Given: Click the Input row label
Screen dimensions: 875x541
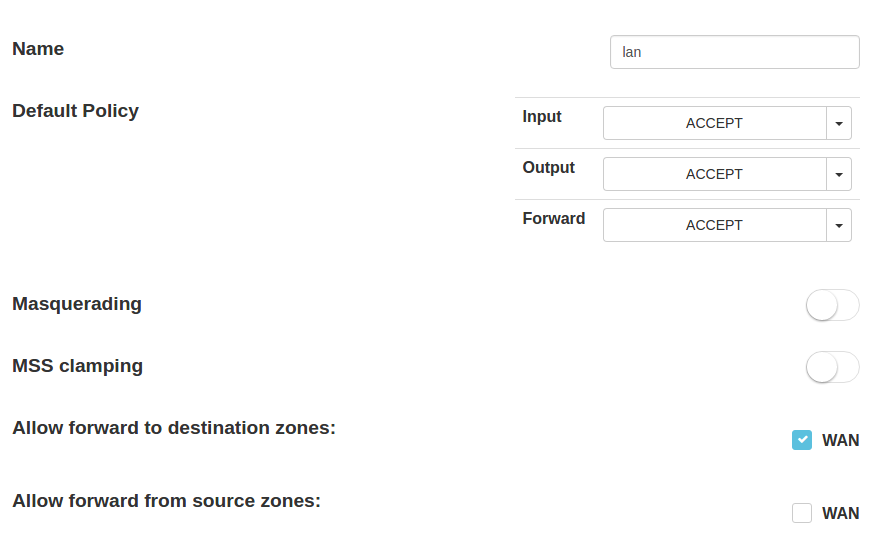Looking at the screenshot, I should 542,117.
